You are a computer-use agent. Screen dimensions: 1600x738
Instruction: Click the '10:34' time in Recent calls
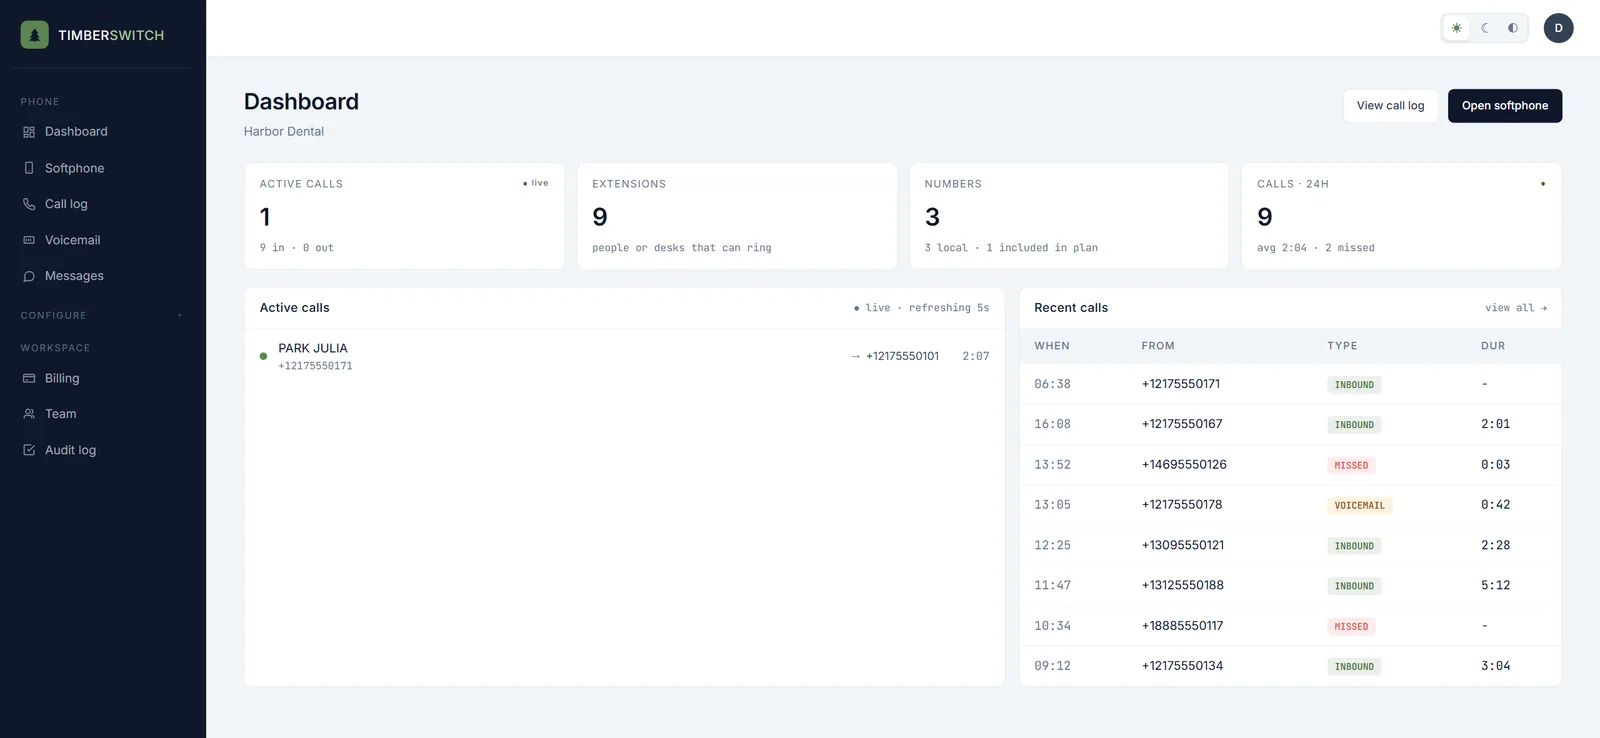click(x=1052, y=626)
